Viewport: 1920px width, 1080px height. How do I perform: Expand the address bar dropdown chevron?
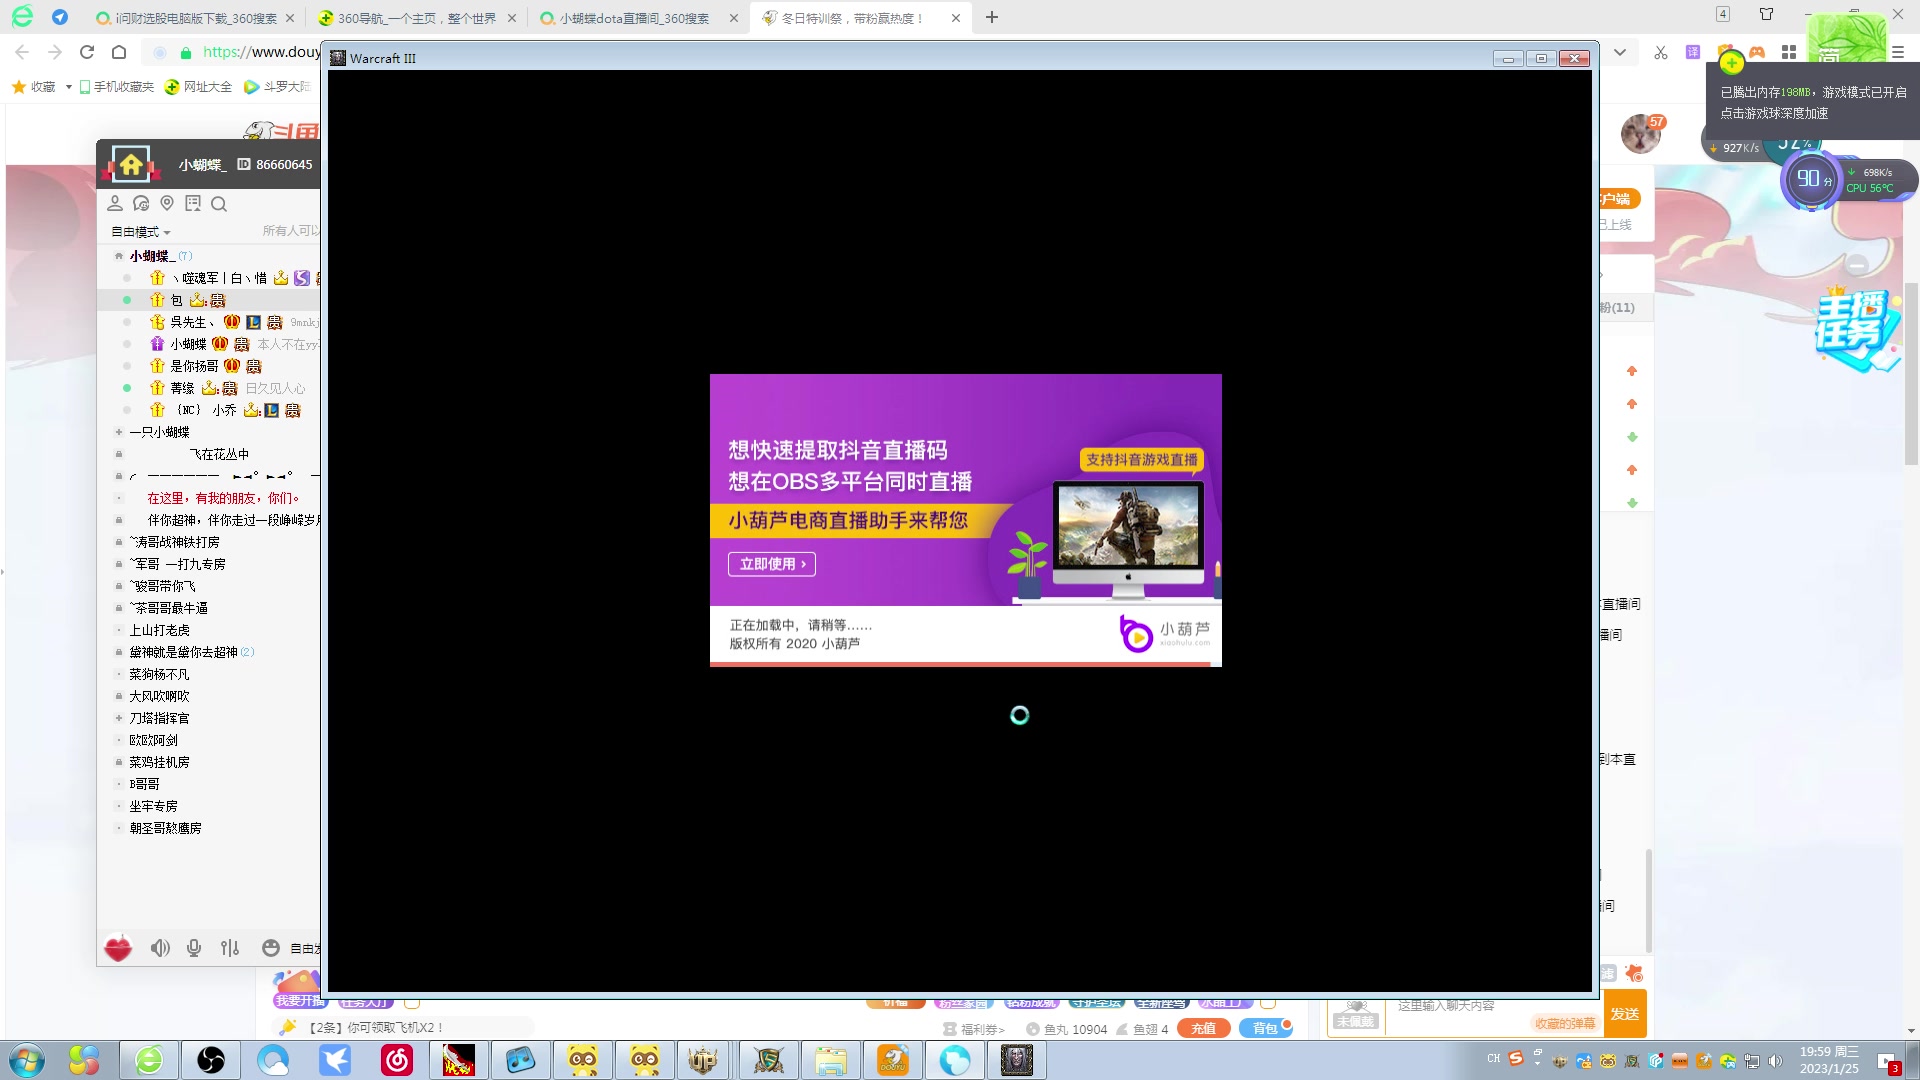(1620, 52)
